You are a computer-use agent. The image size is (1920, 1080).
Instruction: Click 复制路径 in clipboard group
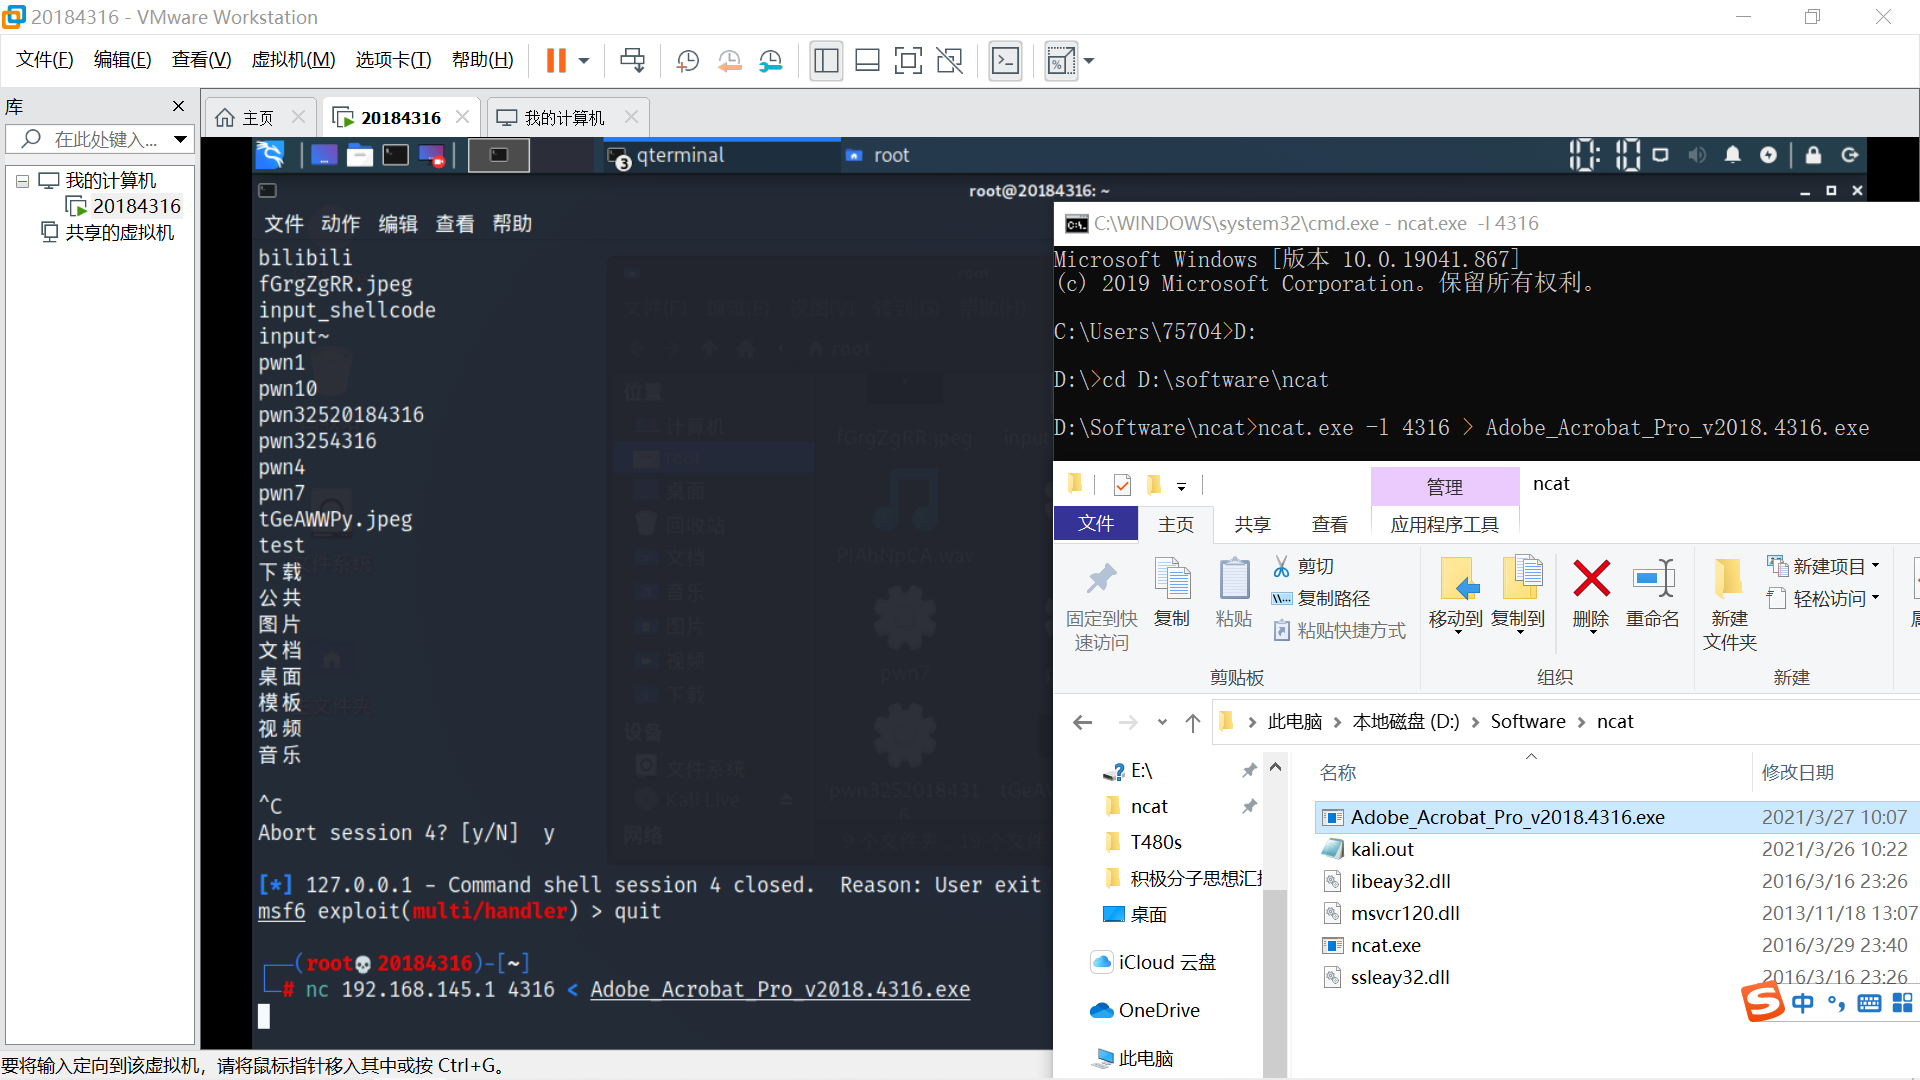[1332, 598]
